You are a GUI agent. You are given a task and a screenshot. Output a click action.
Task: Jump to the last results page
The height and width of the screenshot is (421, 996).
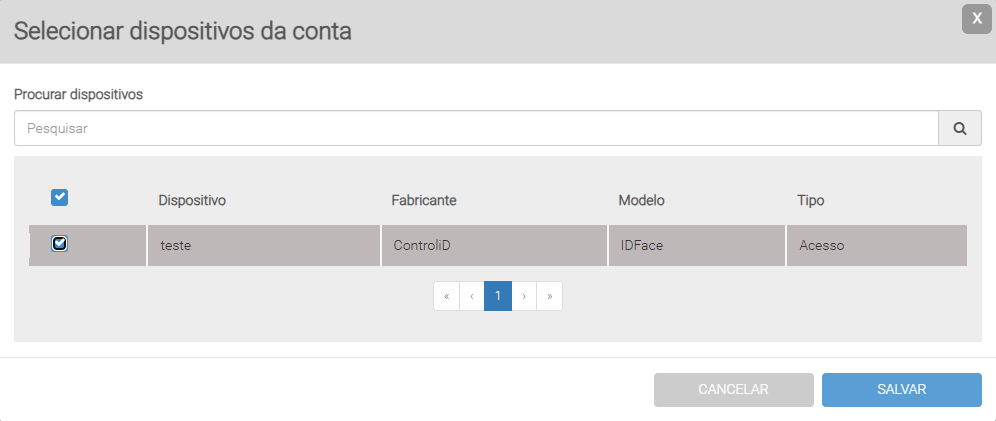549,296
